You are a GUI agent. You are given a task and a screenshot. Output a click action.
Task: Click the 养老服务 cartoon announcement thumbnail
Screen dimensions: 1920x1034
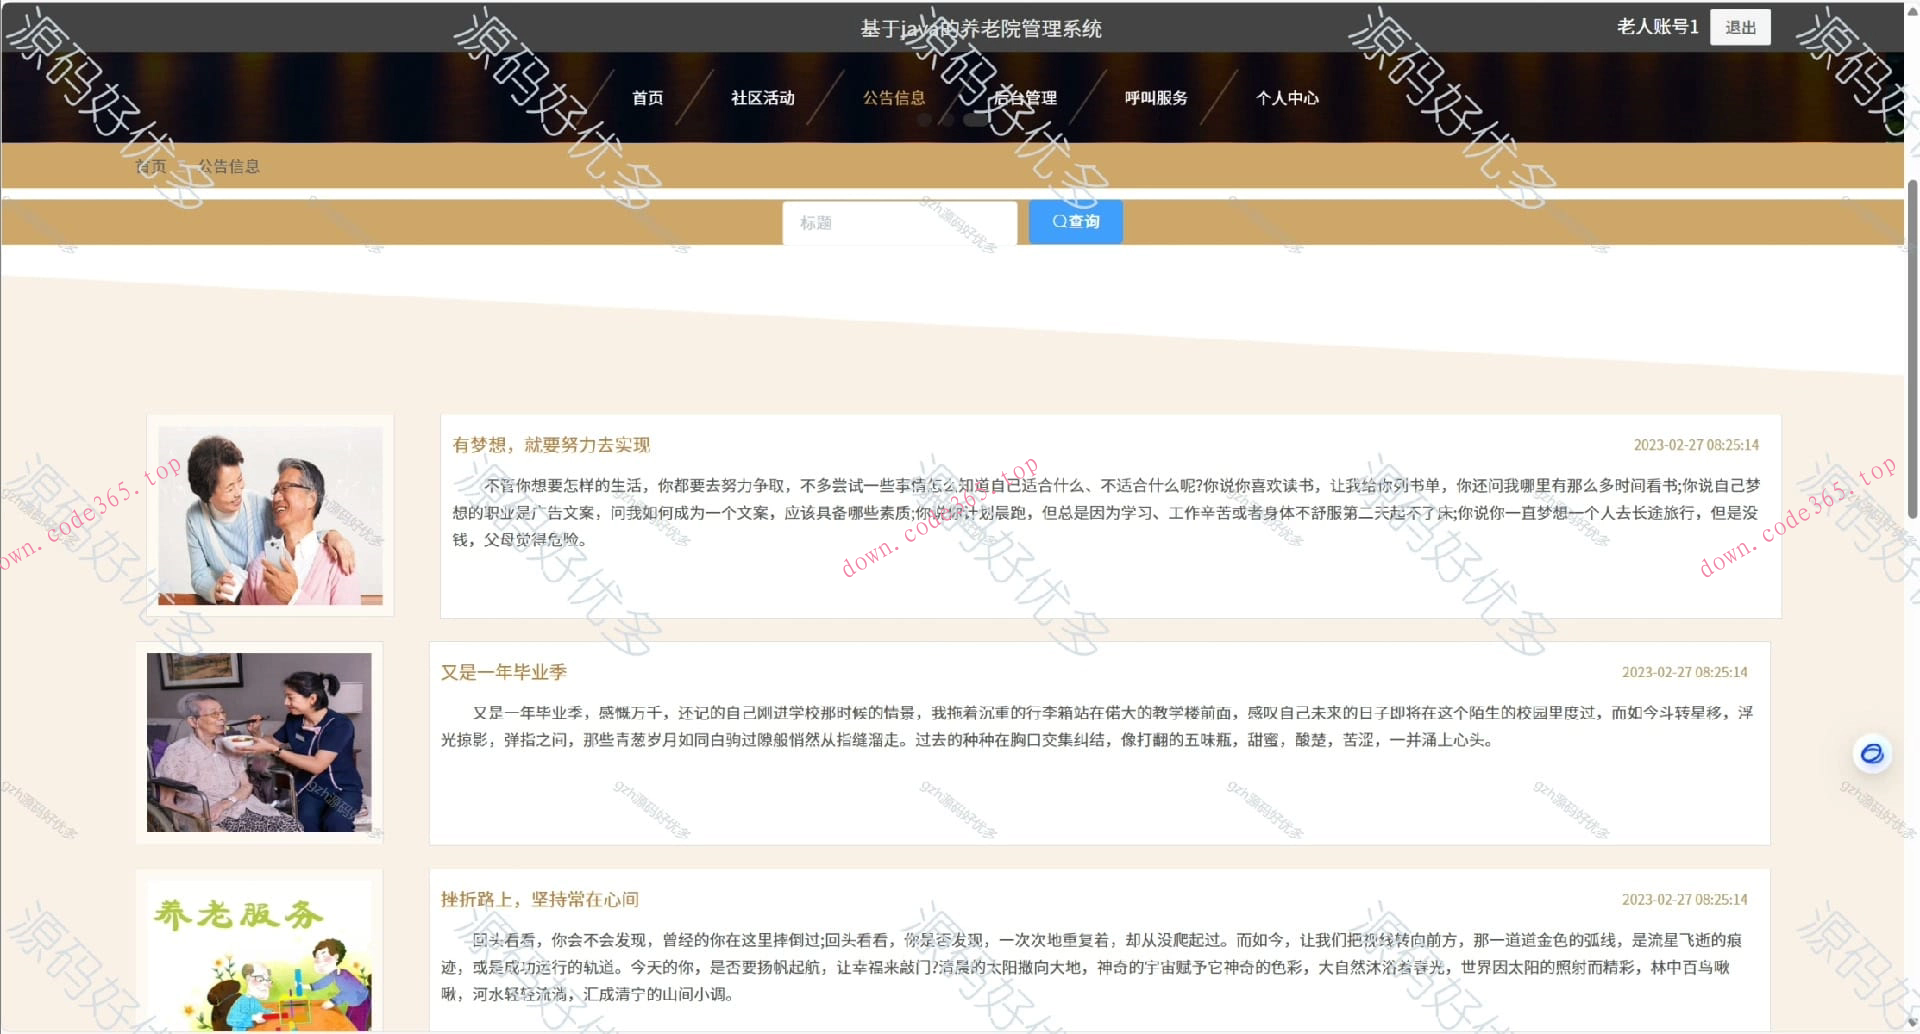259,955
